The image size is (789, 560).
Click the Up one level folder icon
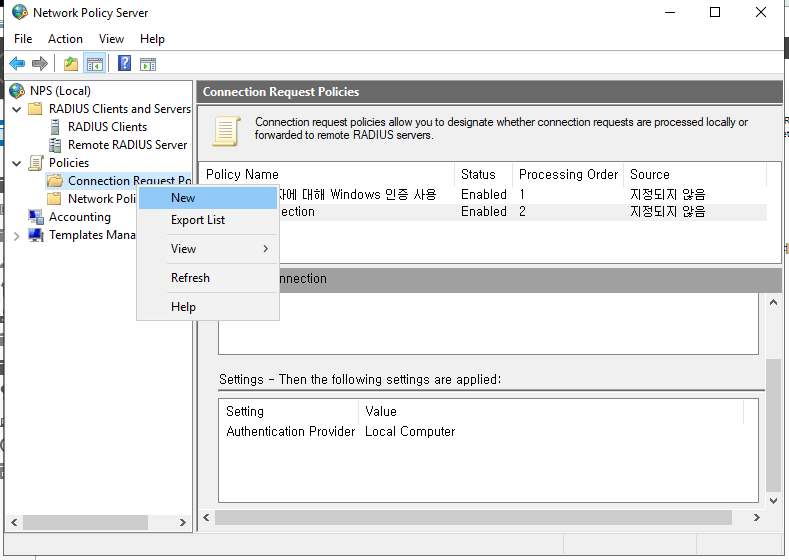pos(71,63)
